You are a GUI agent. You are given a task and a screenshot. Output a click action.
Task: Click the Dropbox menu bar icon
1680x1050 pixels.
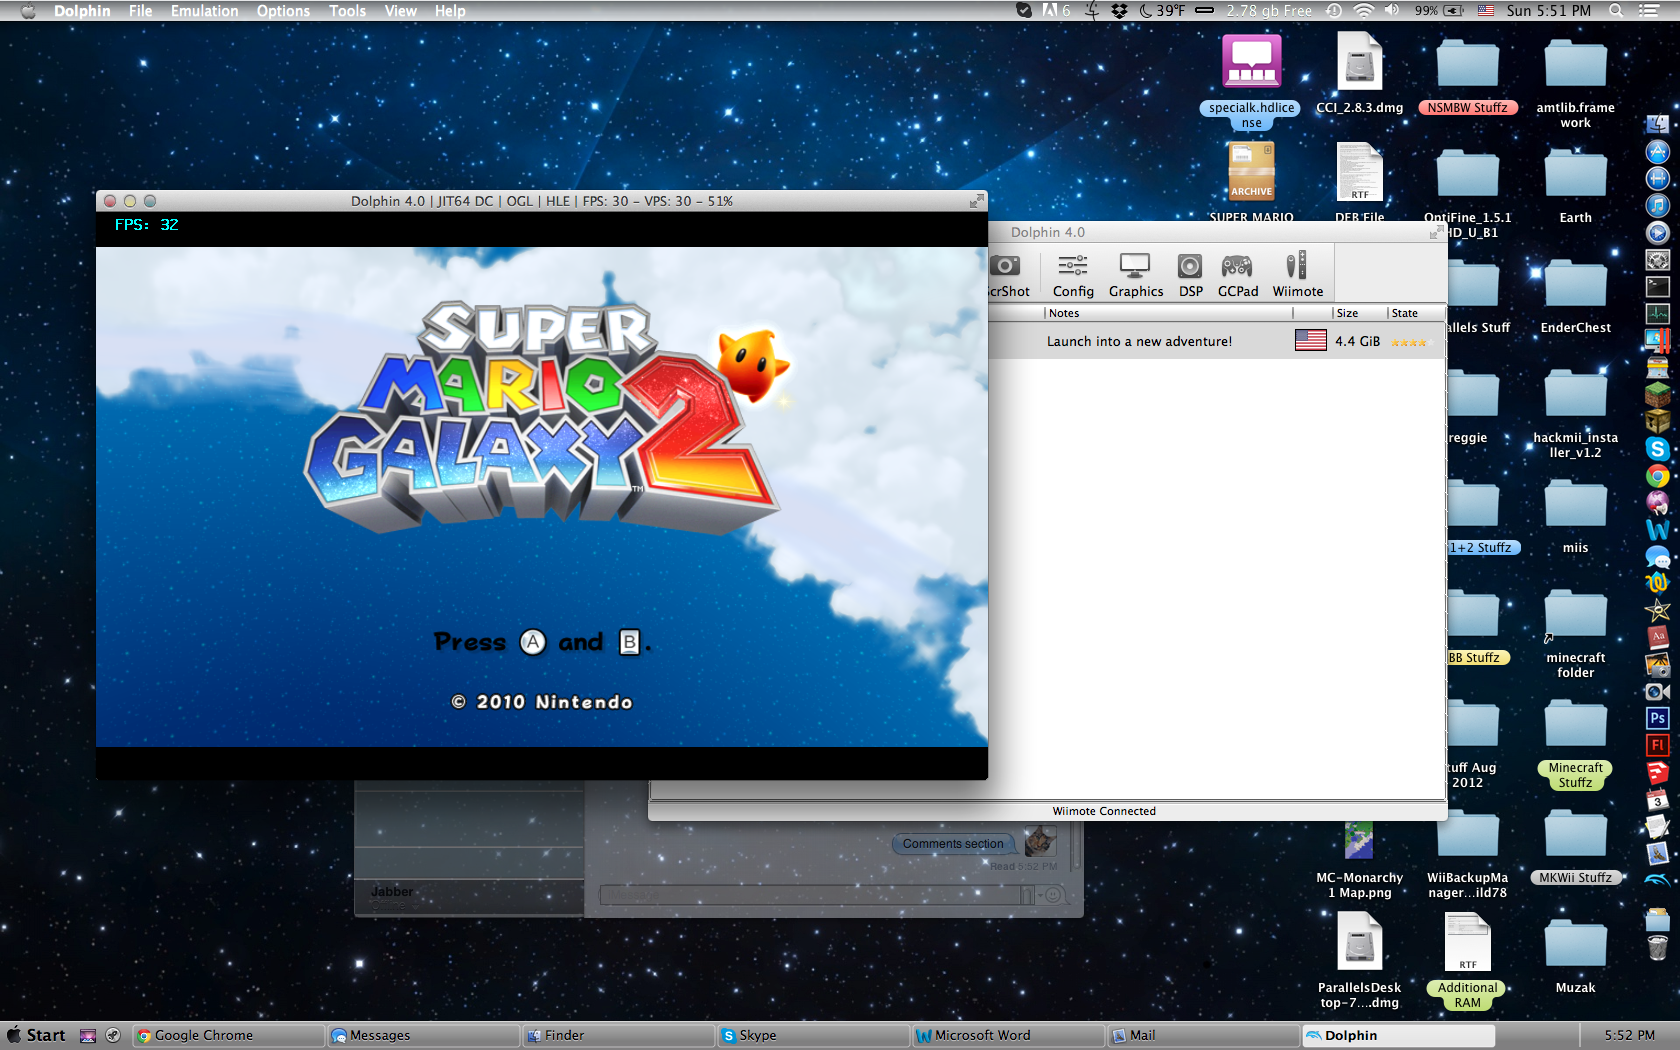click(x=1119, y=11)
